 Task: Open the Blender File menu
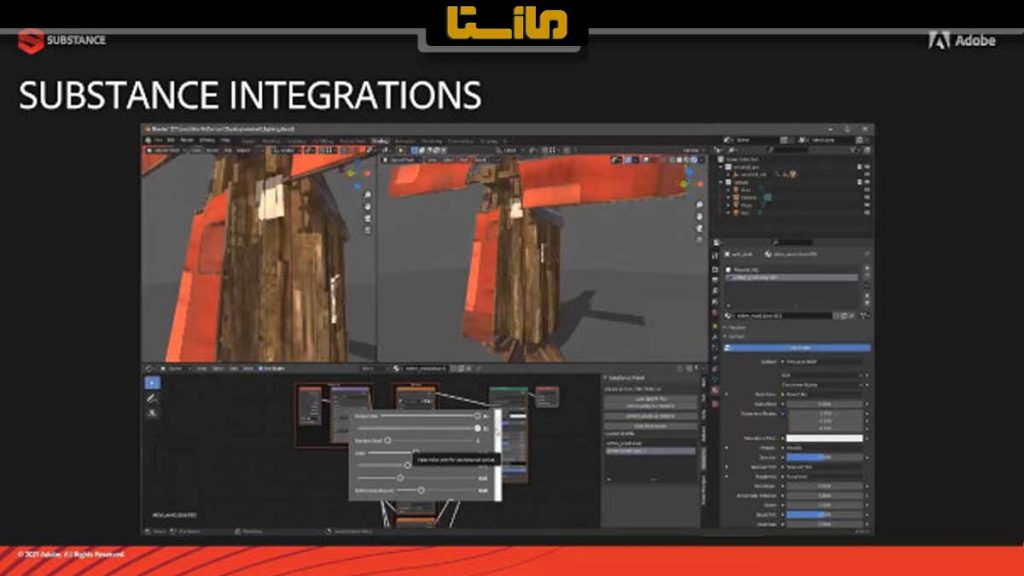pos(159,140)
